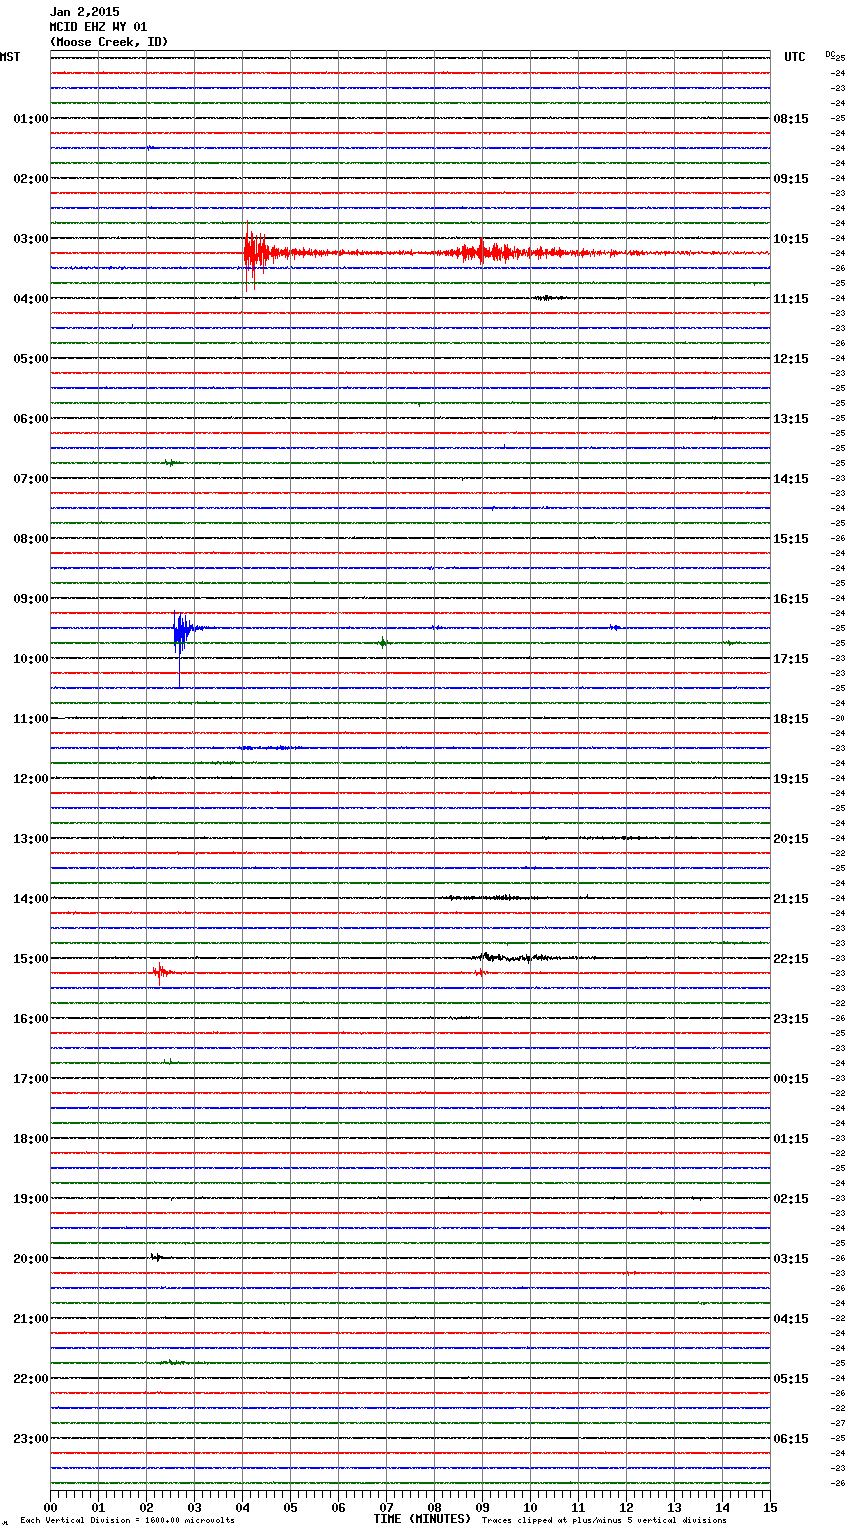This screenshot has height=1534, width=850.
Task: Select the 12:00 MST time label
Action: (30, 779)
